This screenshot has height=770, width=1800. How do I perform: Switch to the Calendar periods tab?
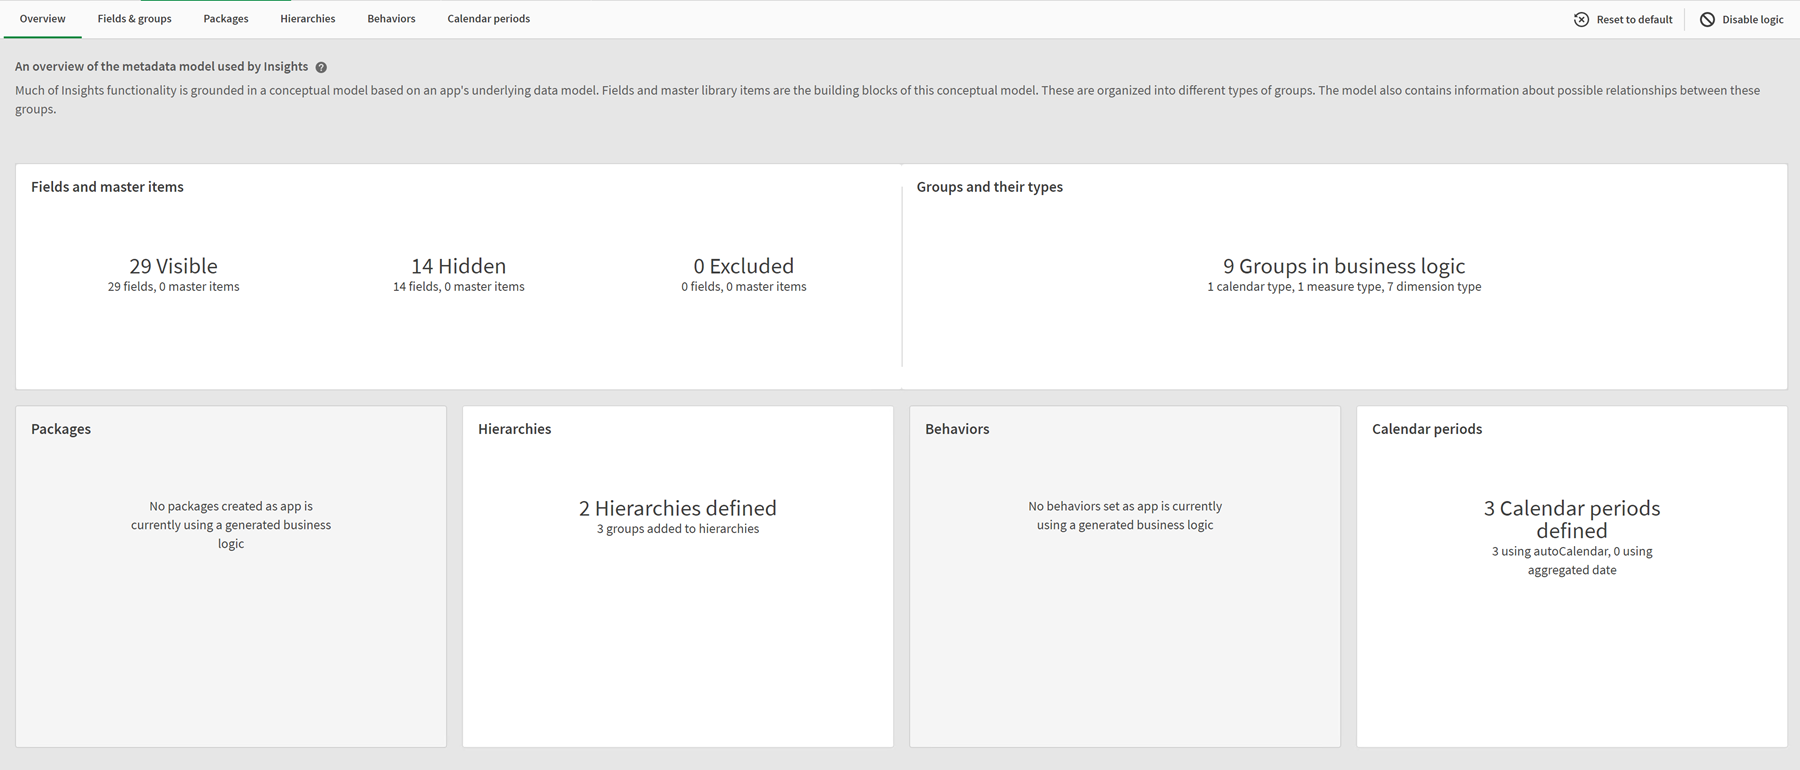(489, 19)
